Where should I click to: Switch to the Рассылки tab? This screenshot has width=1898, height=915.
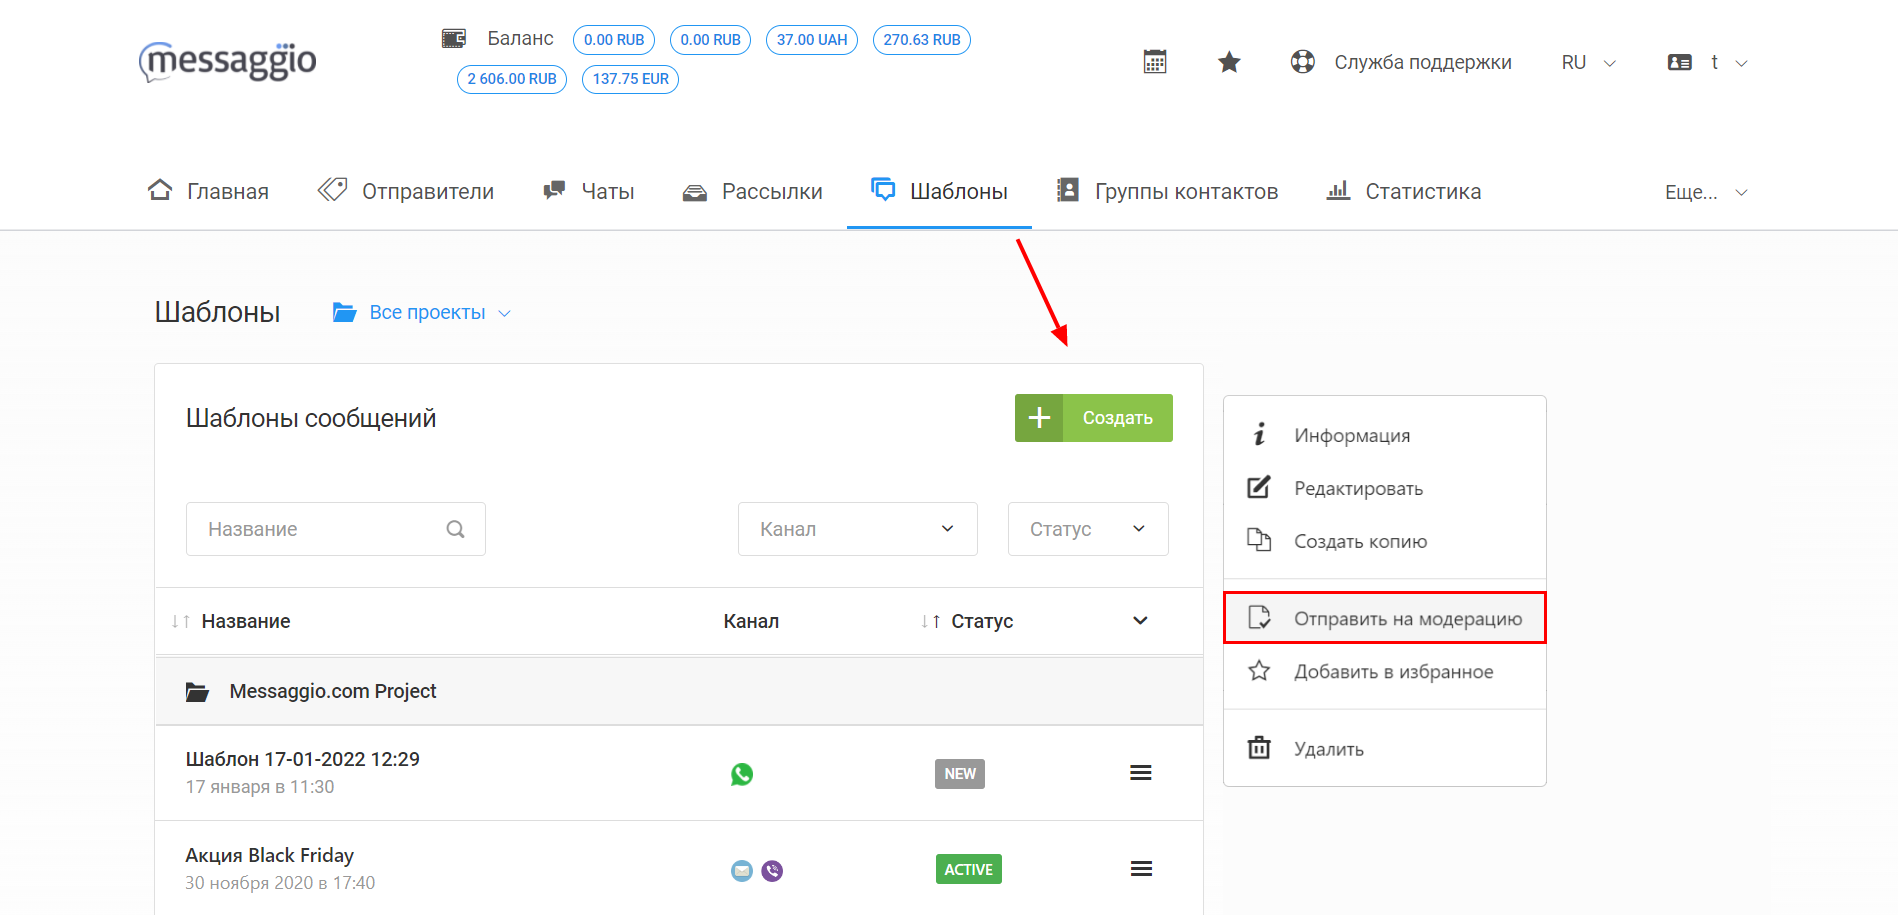752,191
